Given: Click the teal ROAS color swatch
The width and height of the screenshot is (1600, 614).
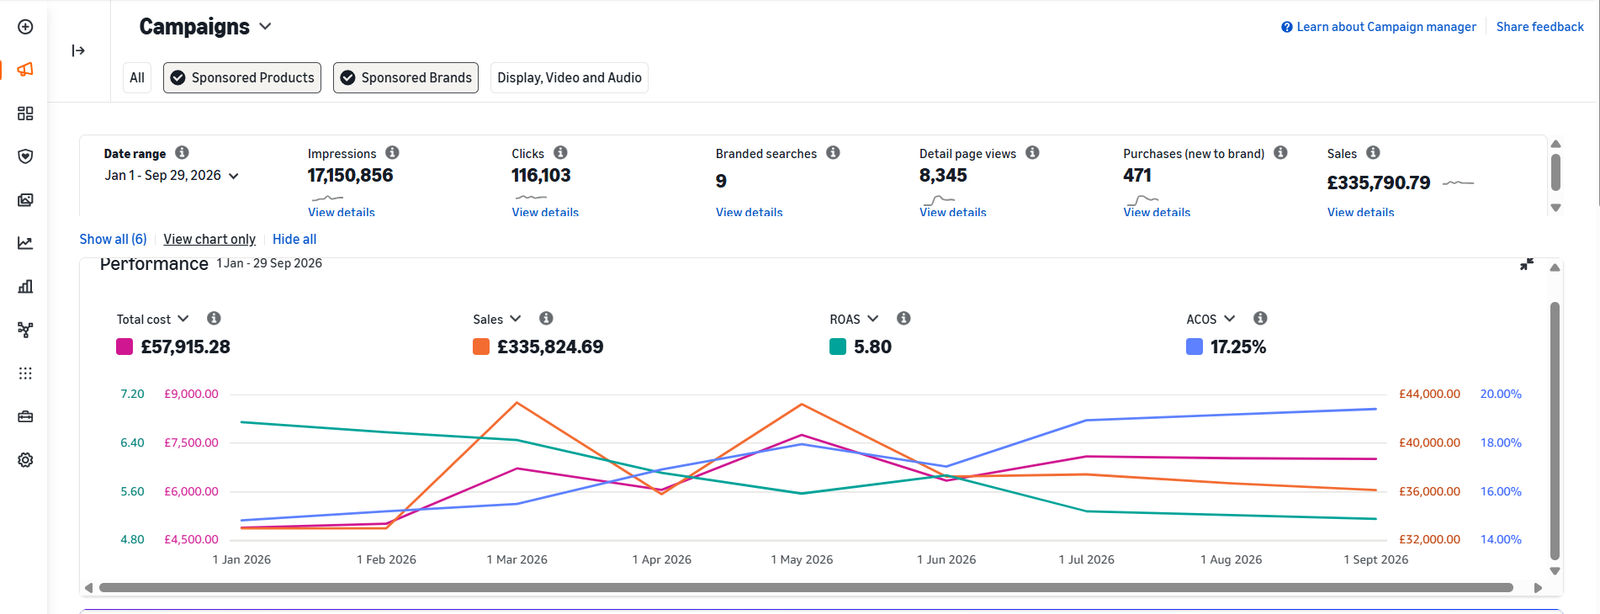Looking at the screenshot, I should tap(838, 347).
